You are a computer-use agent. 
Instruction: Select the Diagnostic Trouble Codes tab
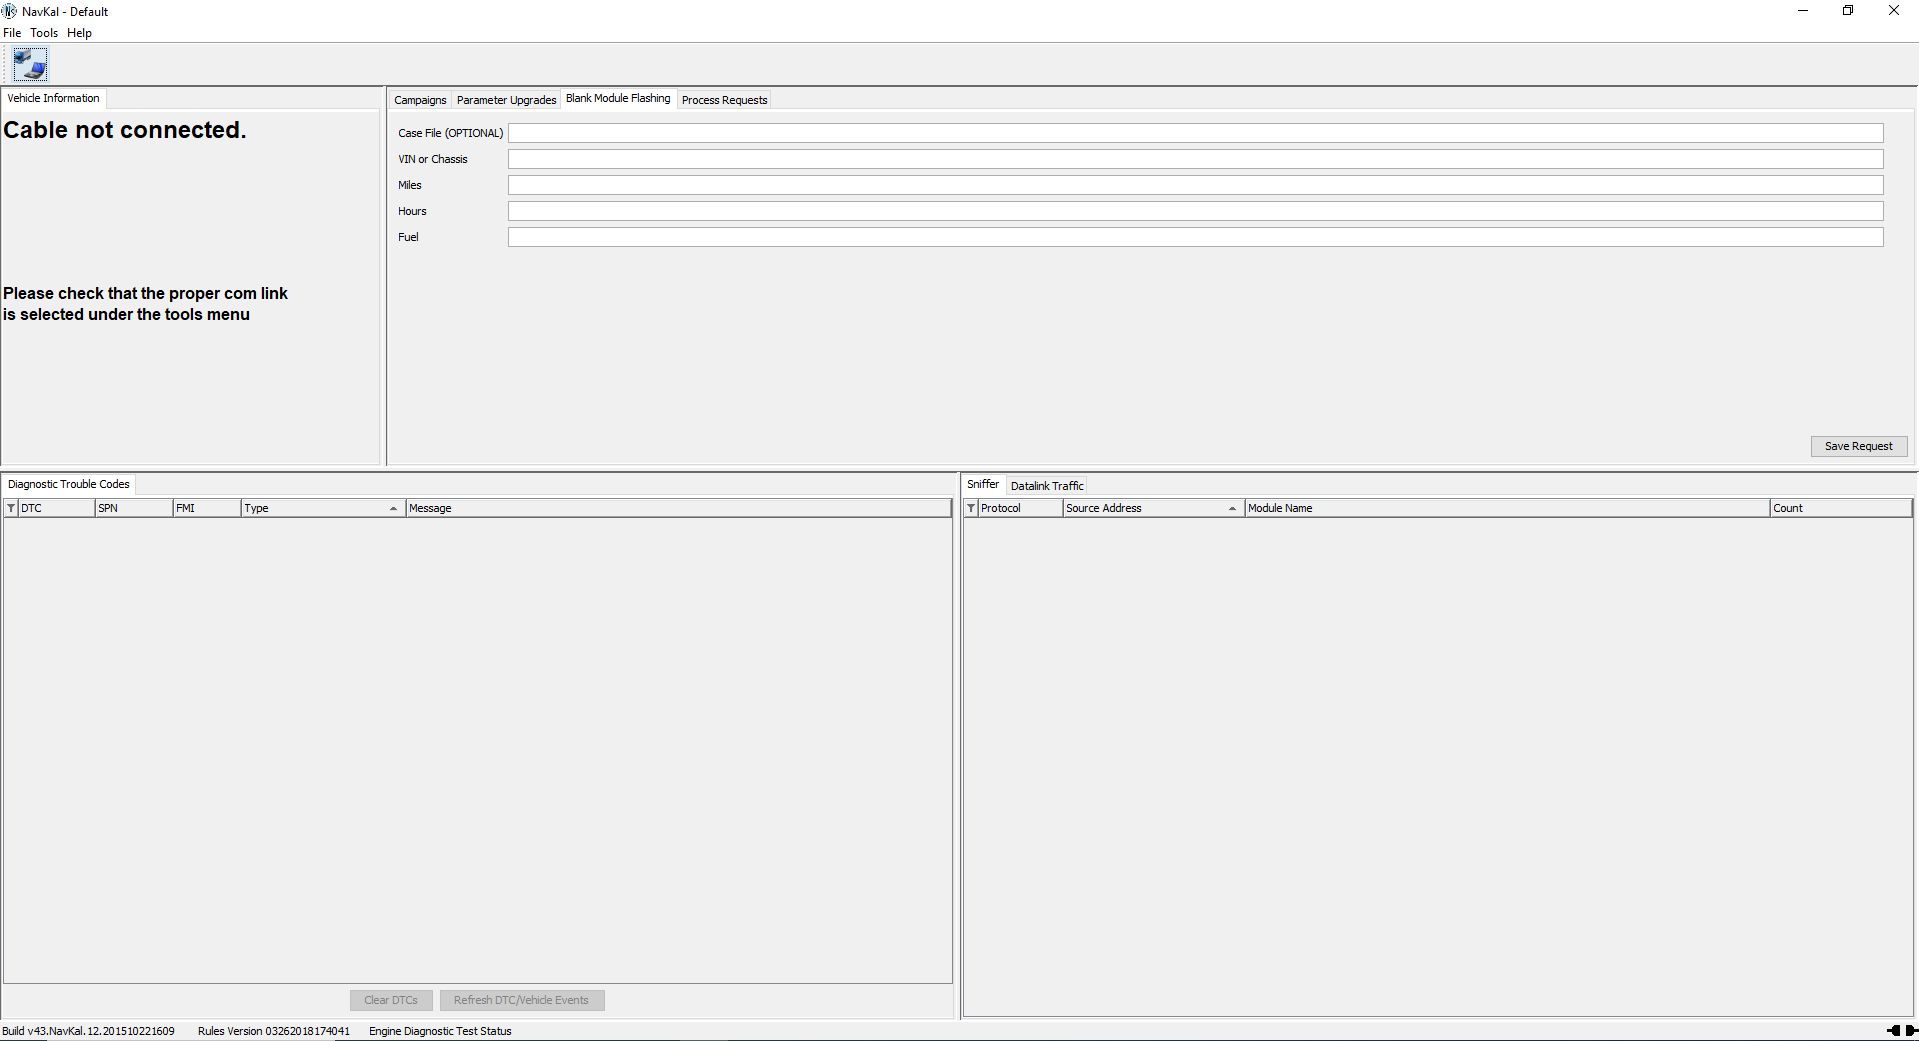[69, 484]
